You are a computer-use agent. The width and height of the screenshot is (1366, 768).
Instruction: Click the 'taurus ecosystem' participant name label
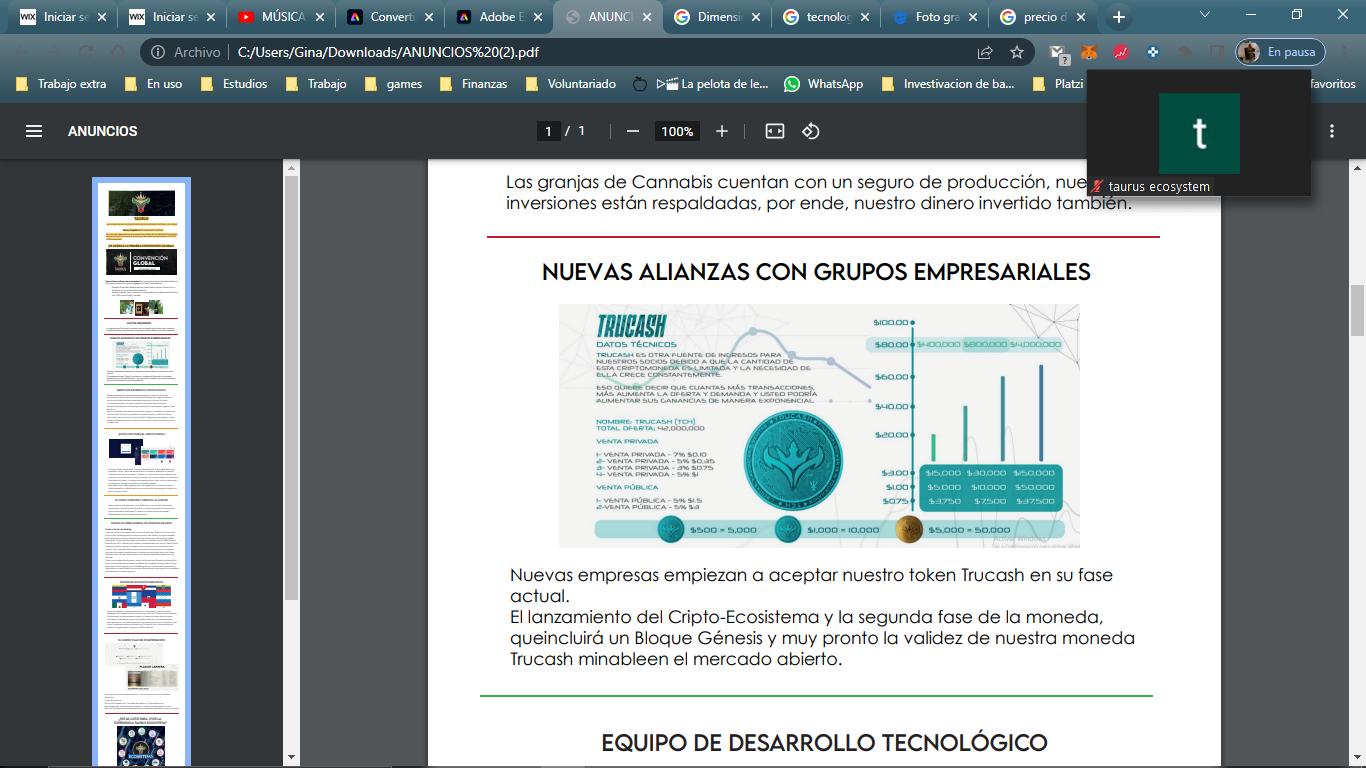pyautogui.click(x=1159, y=186)
